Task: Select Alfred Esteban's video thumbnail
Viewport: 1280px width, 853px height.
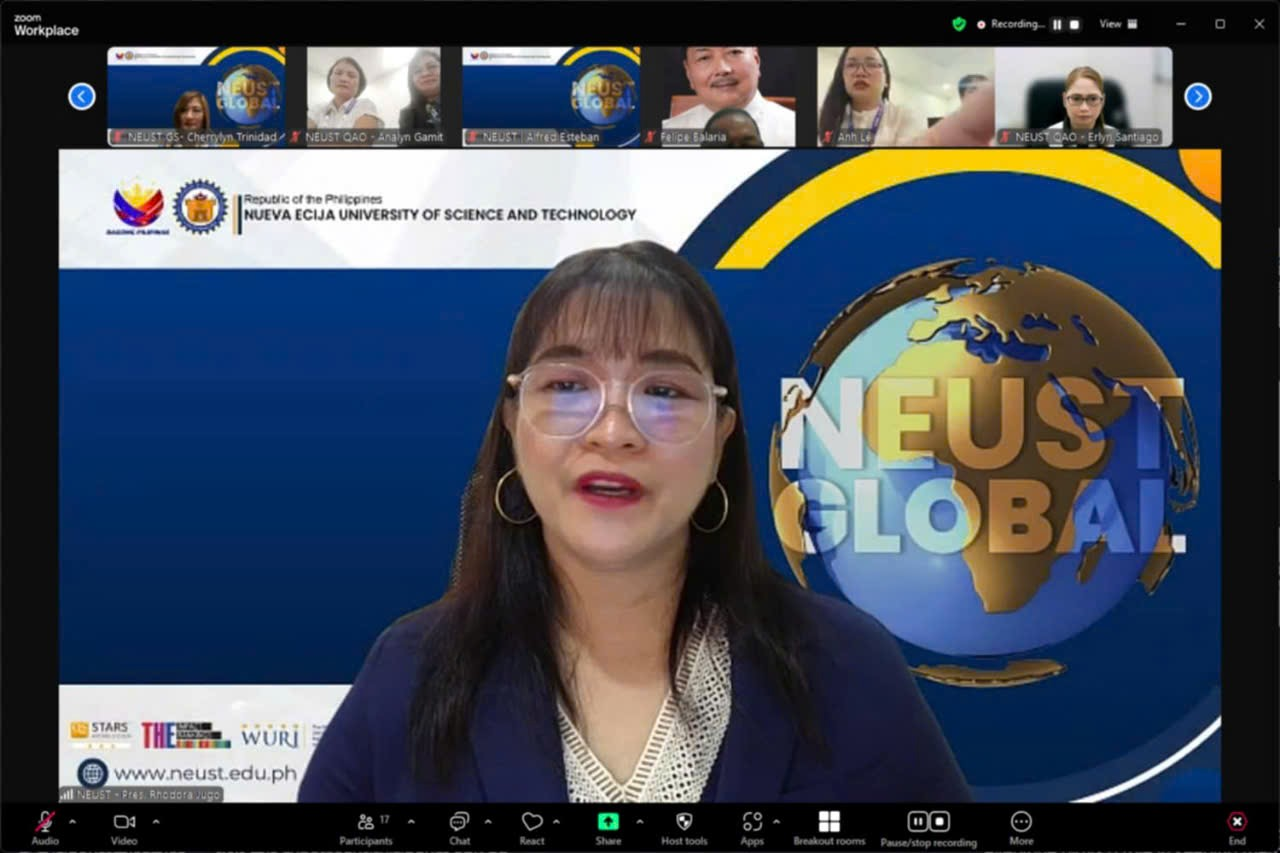Action: click(551, 97)
